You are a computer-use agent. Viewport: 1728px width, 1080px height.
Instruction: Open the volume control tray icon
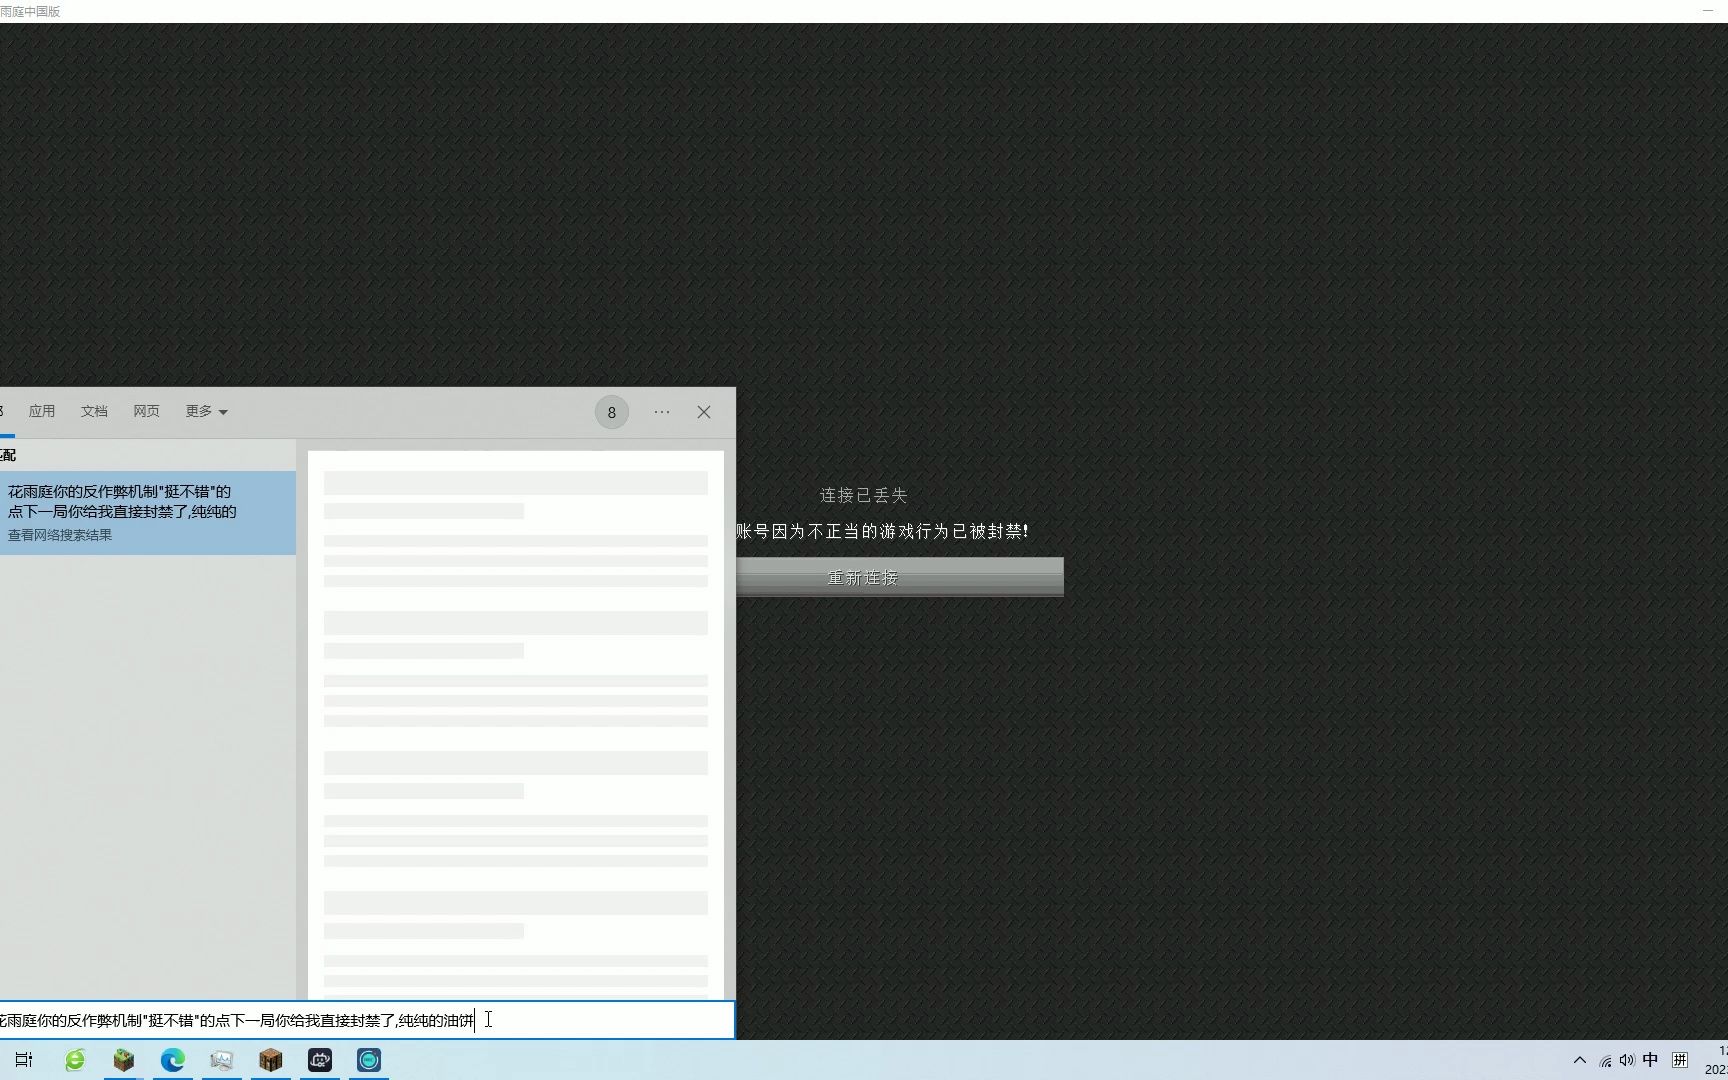click(1627, 1060)
